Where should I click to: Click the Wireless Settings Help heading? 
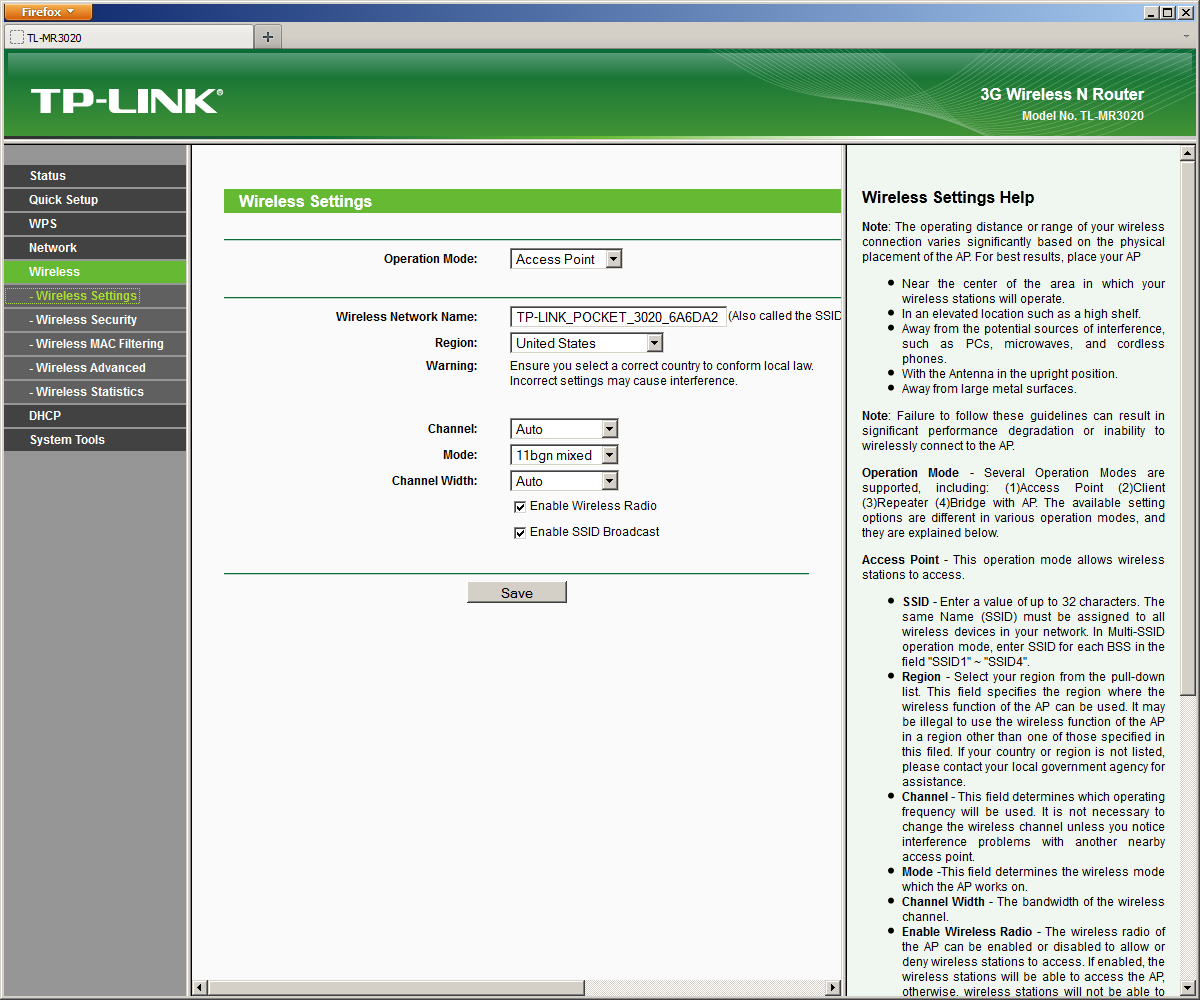[x=948, y=198]
